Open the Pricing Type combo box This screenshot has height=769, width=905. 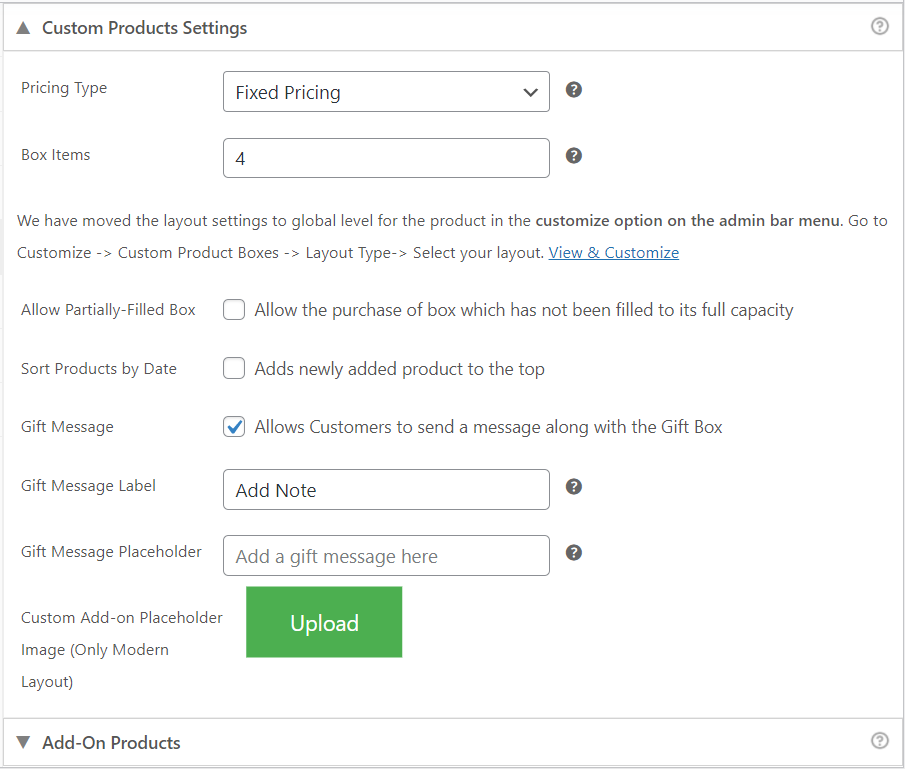[x=386, y=90]
